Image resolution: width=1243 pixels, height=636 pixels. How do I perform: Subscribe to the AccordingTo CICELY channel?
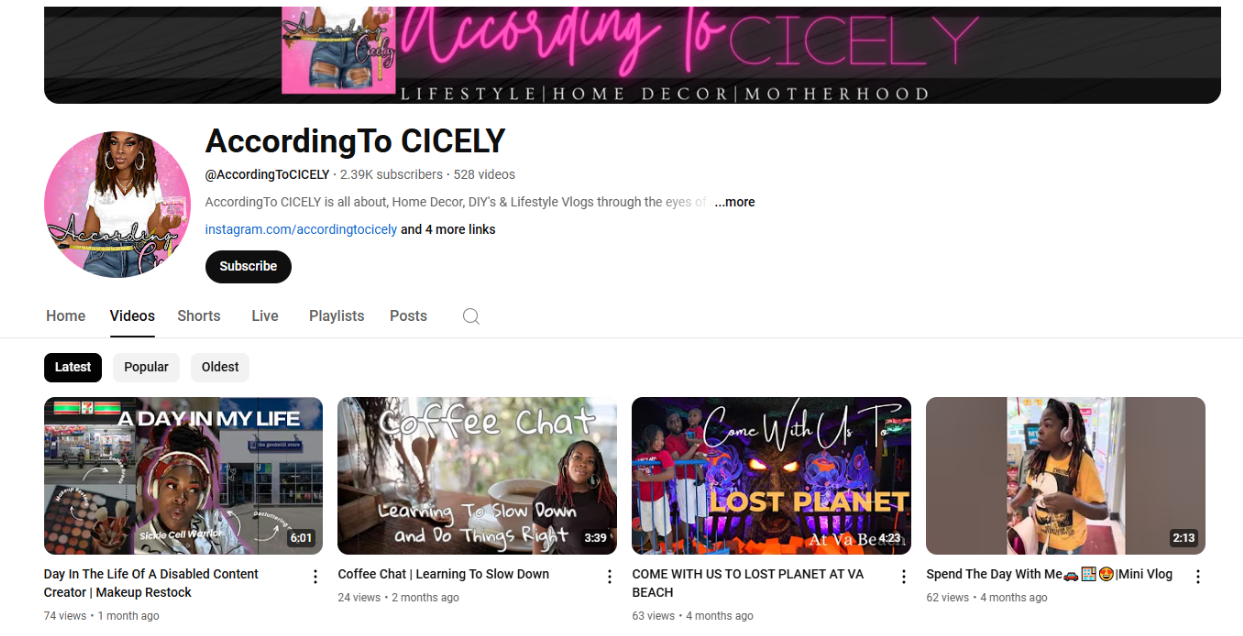click(248, 267)
